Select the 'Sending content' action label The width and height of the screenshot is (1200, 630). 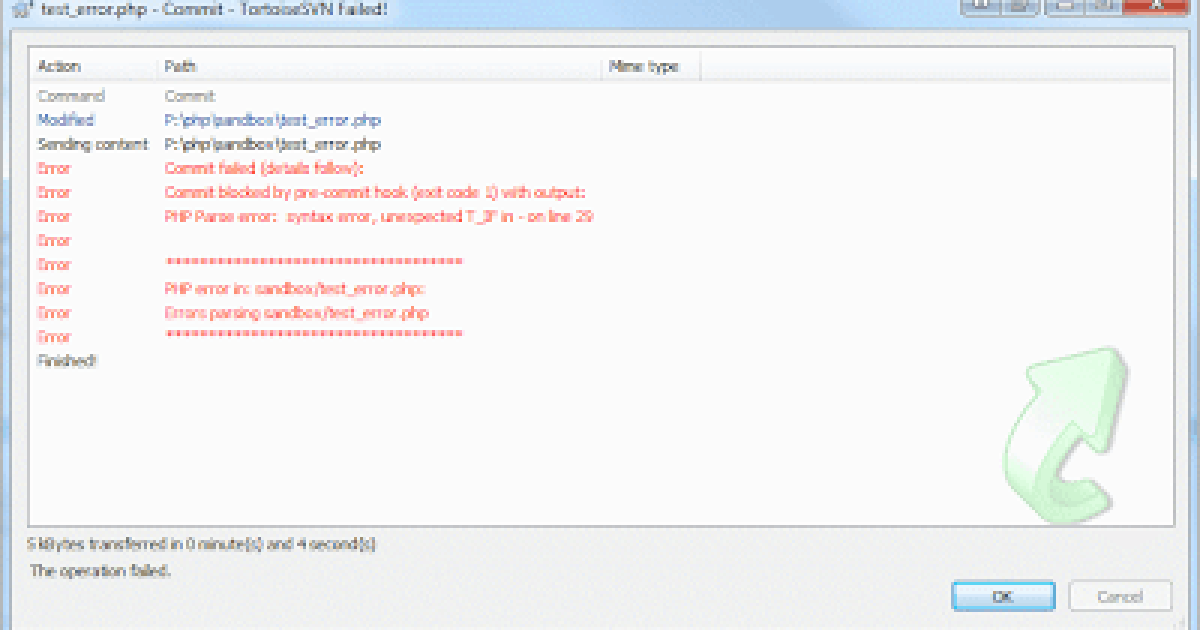92,145
